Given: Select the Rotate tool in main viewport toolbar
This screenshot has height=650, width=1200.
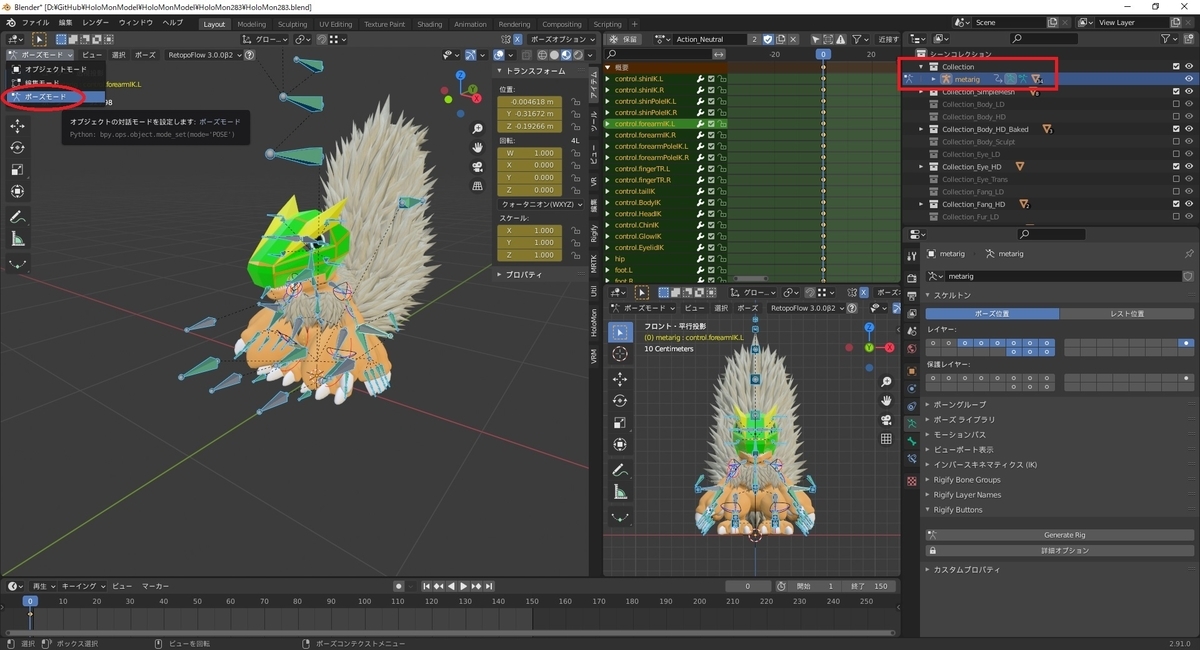Looking at the screenshot, I should pyautogui.click(x=18, y=147).
